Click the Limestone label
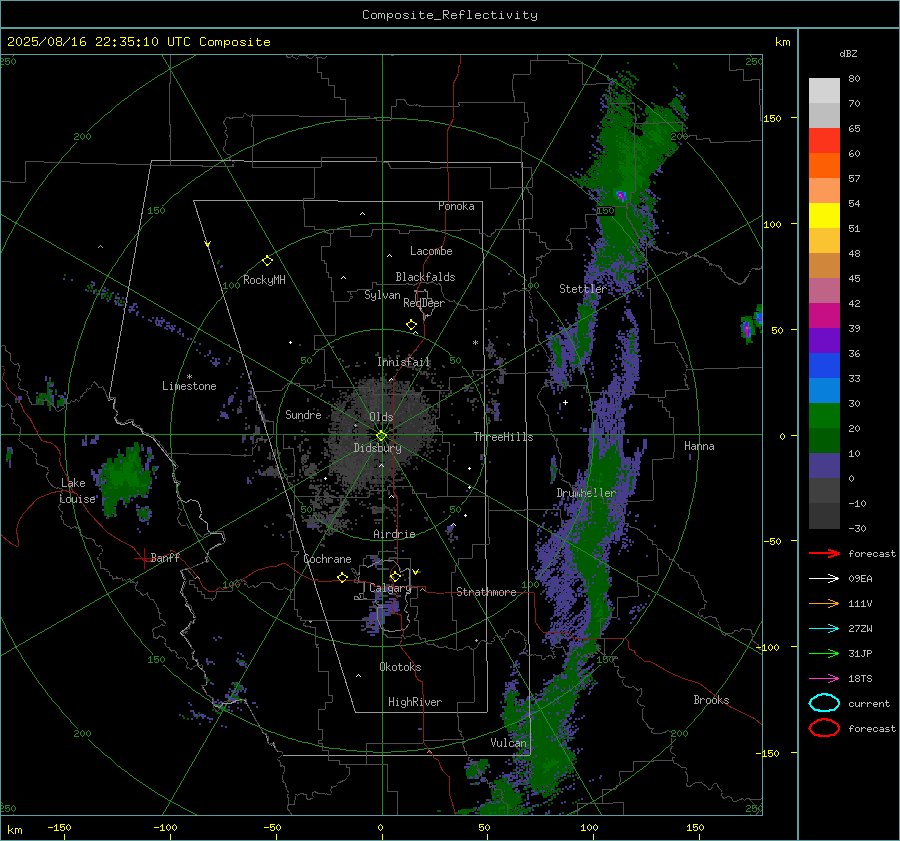This screenshot has width=900, height=841. pos(189,386)
